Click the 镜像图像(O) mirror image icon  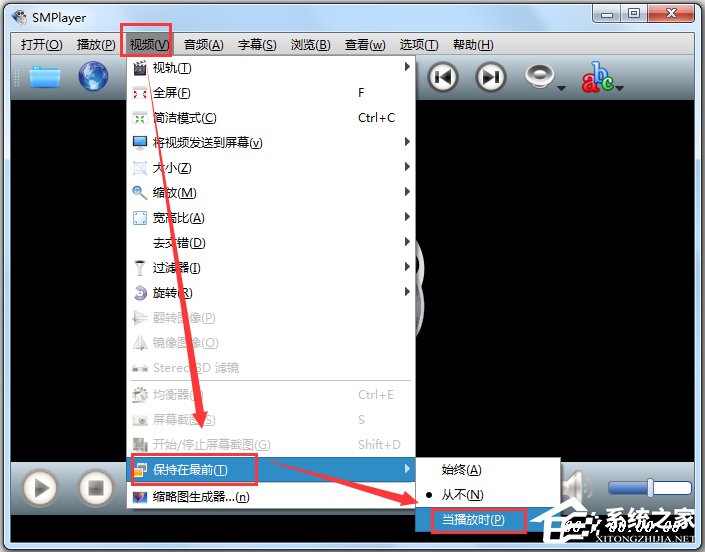point(140,343)
